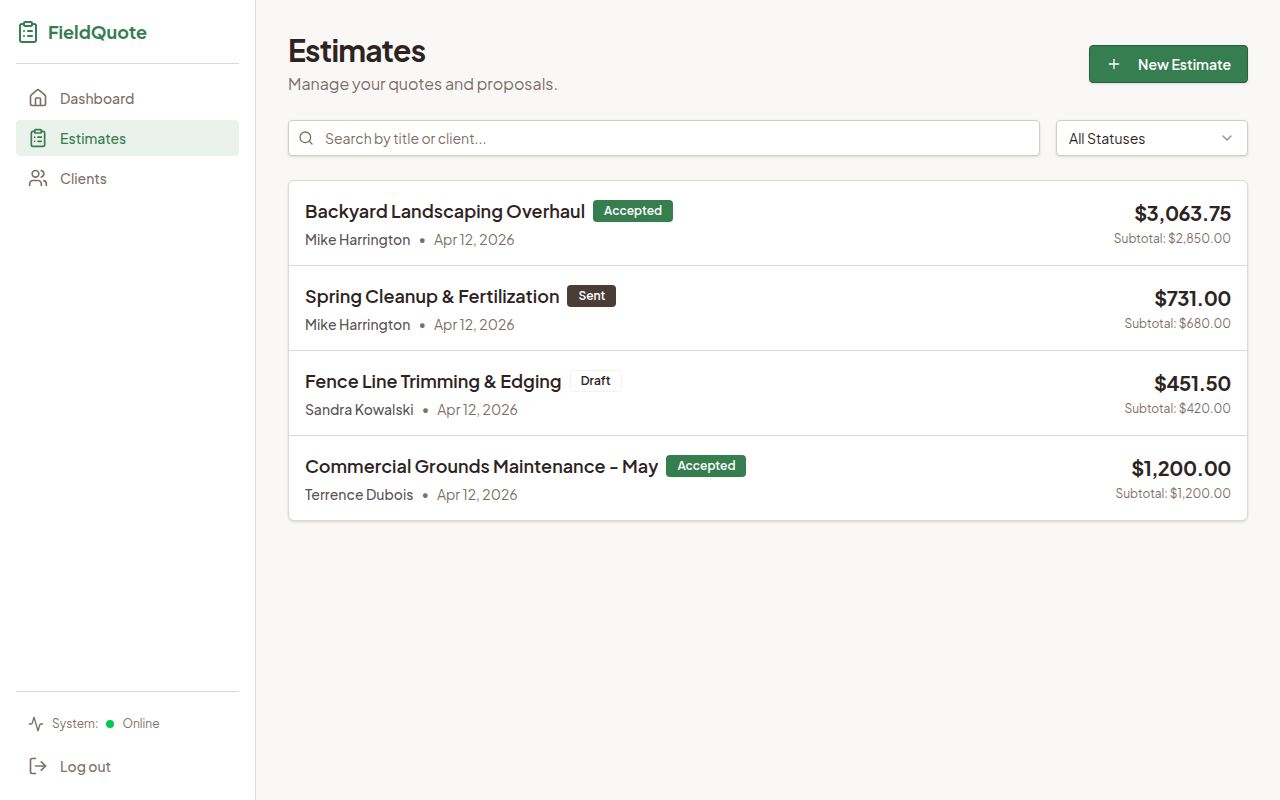Click the FieldQuote clipboard logo icon

[x=27, y=31]
